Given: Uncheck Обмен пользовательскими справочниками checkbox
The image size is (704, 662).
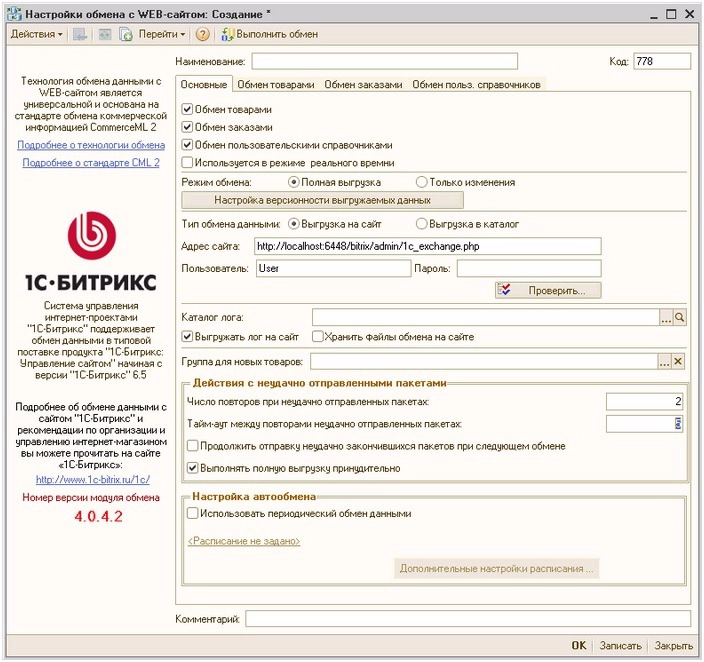Looking at the screenshot, I should pos(187,145).
